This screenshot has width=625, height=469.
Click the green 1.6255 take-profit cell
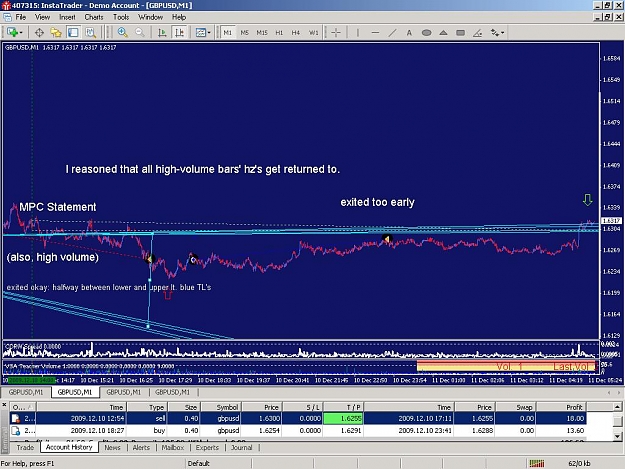click(x=343, y=418)
